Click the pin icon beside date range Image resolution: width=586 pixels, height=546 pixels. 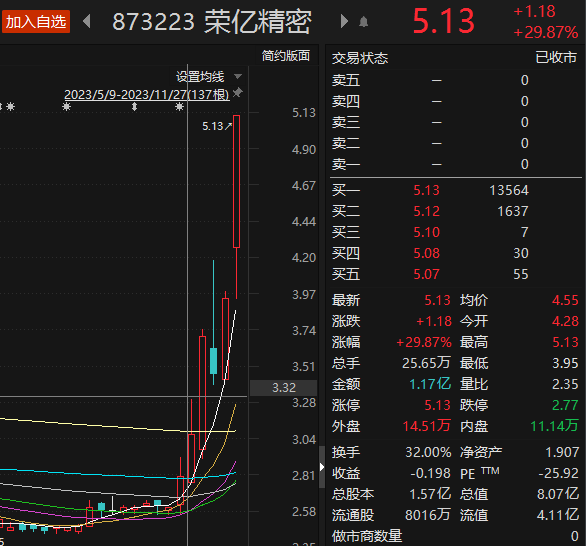(237, 92)
